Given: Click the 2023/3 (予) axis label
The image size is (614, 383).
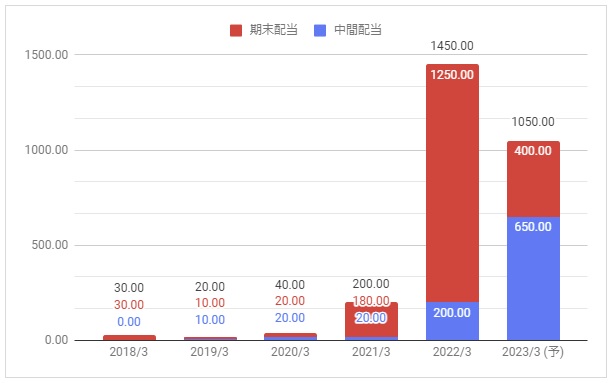Looking at the screenshot, I should click(x=533, y=352).
